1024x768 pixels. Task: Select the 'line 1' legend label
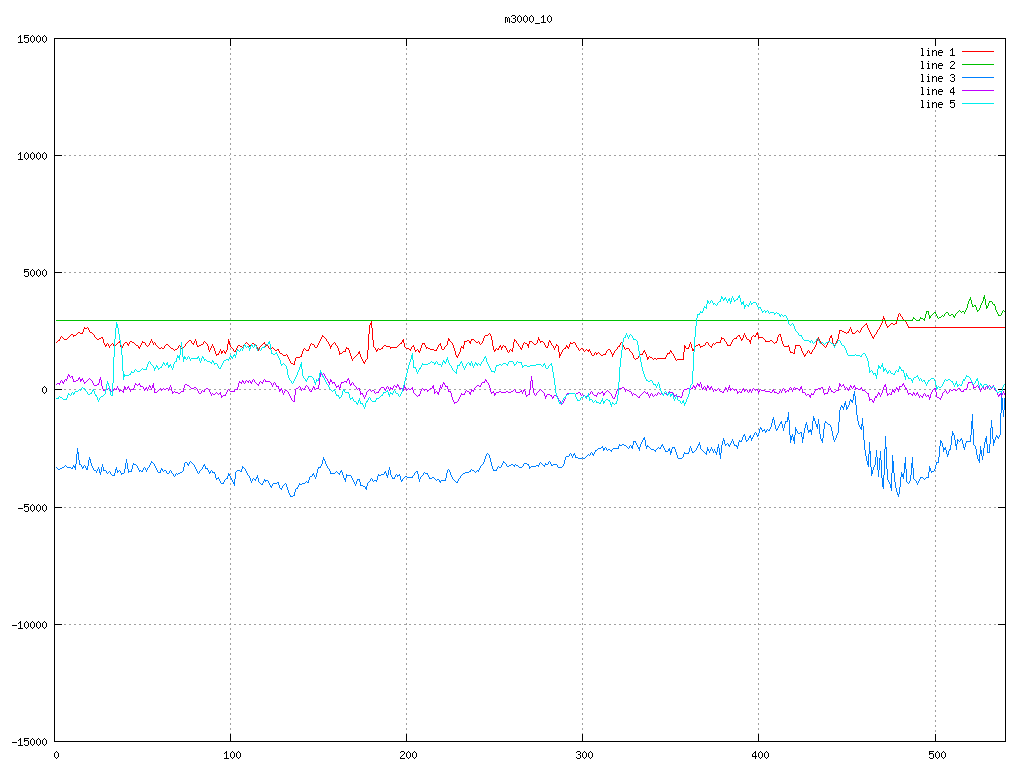click(937, 52)
